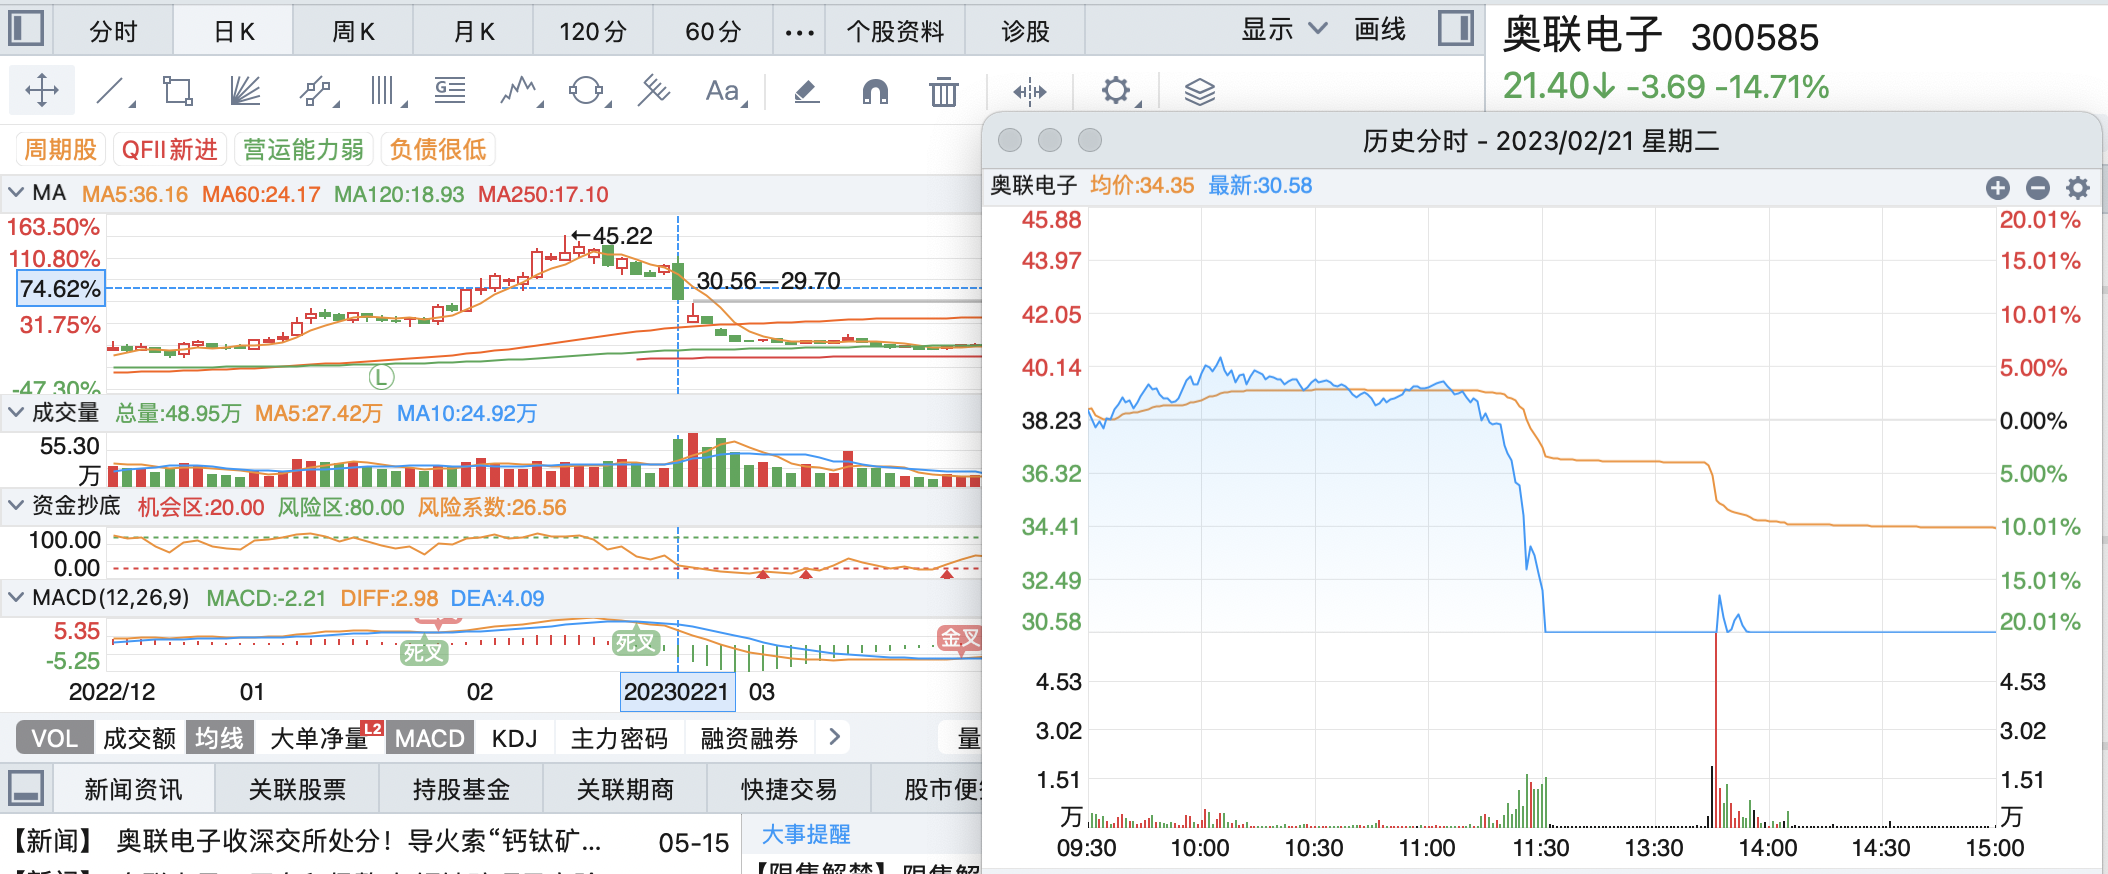Click the 画线 button
This screenshot has height=874, width=2108.
point(1380,30)
